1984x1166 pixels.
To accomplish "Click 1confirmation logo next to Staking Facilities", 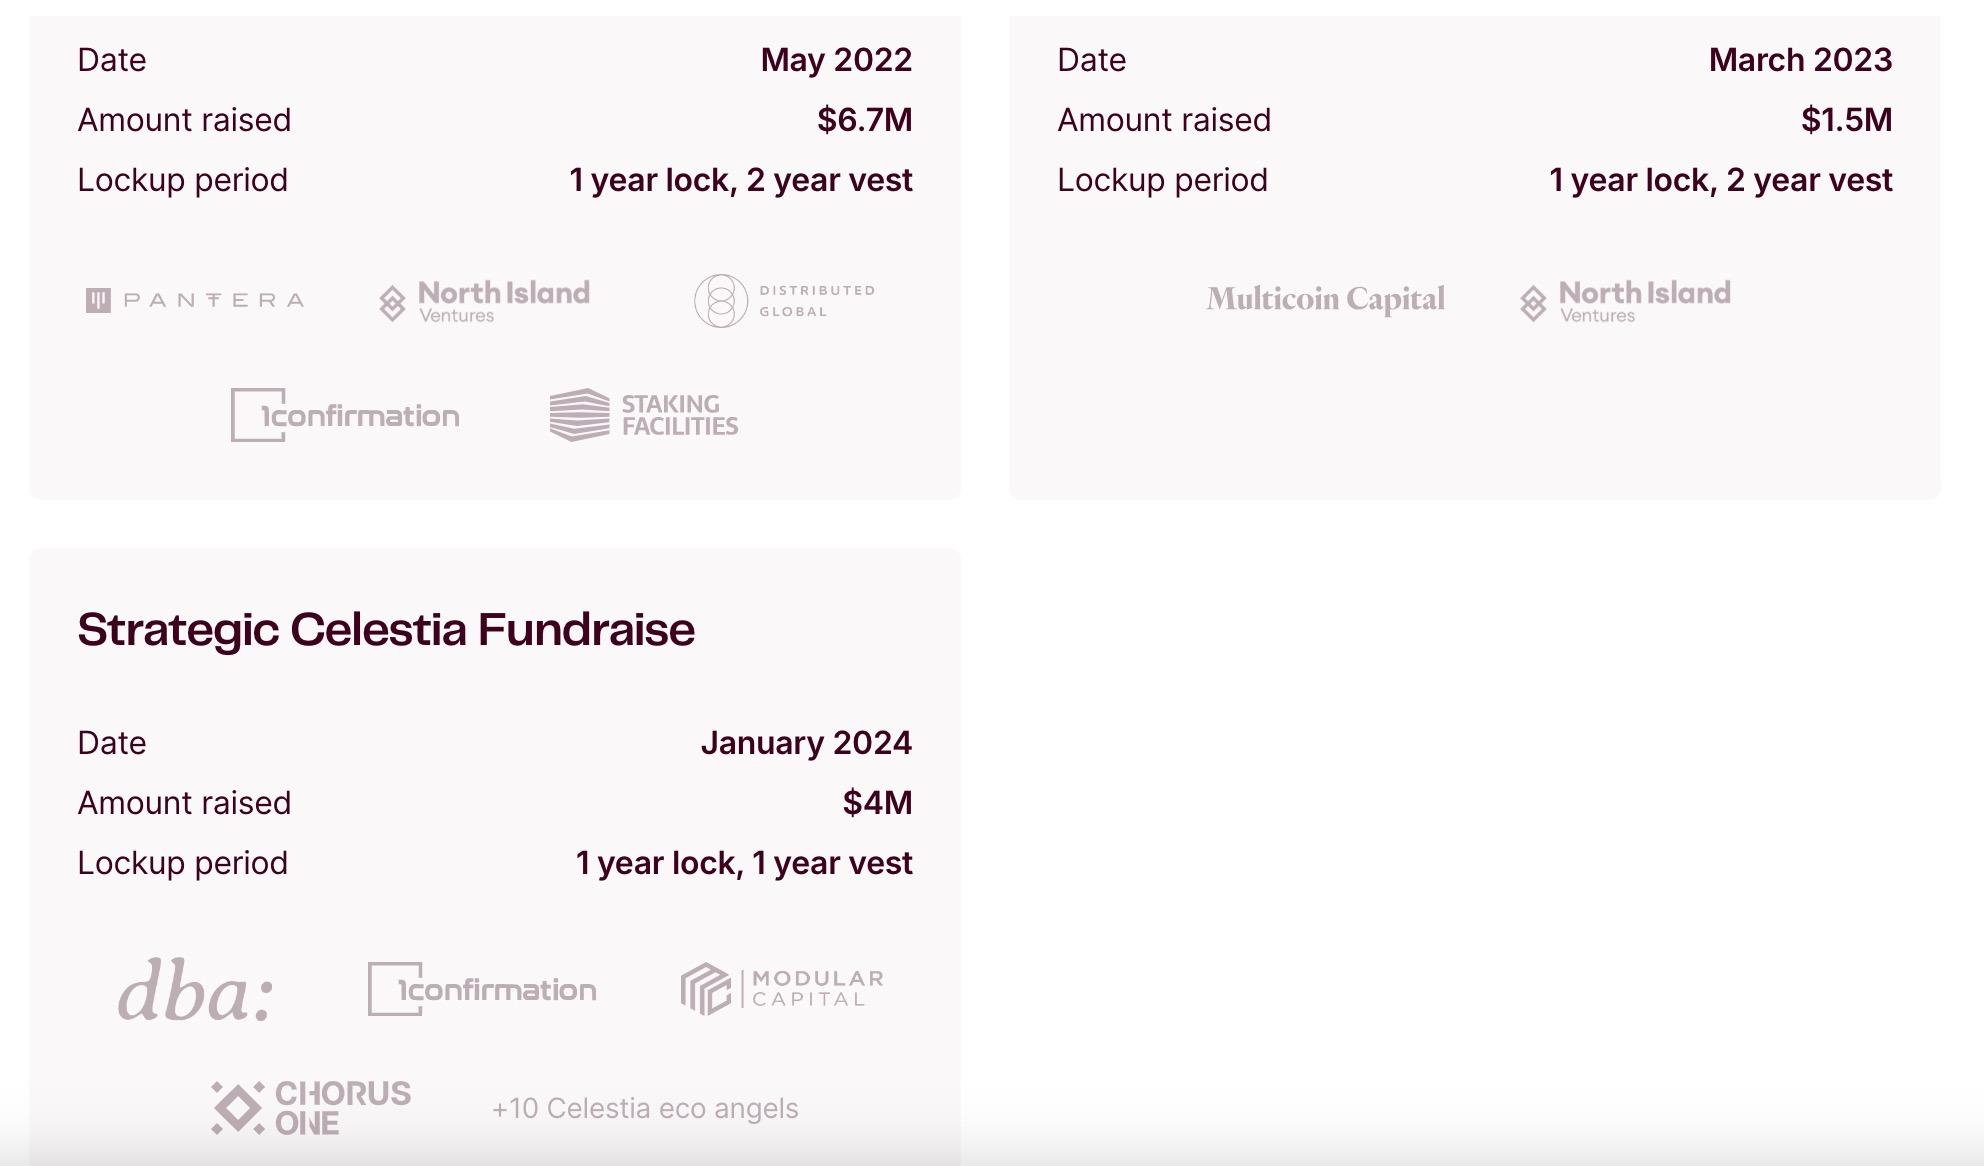I will (x=345, y=415).
